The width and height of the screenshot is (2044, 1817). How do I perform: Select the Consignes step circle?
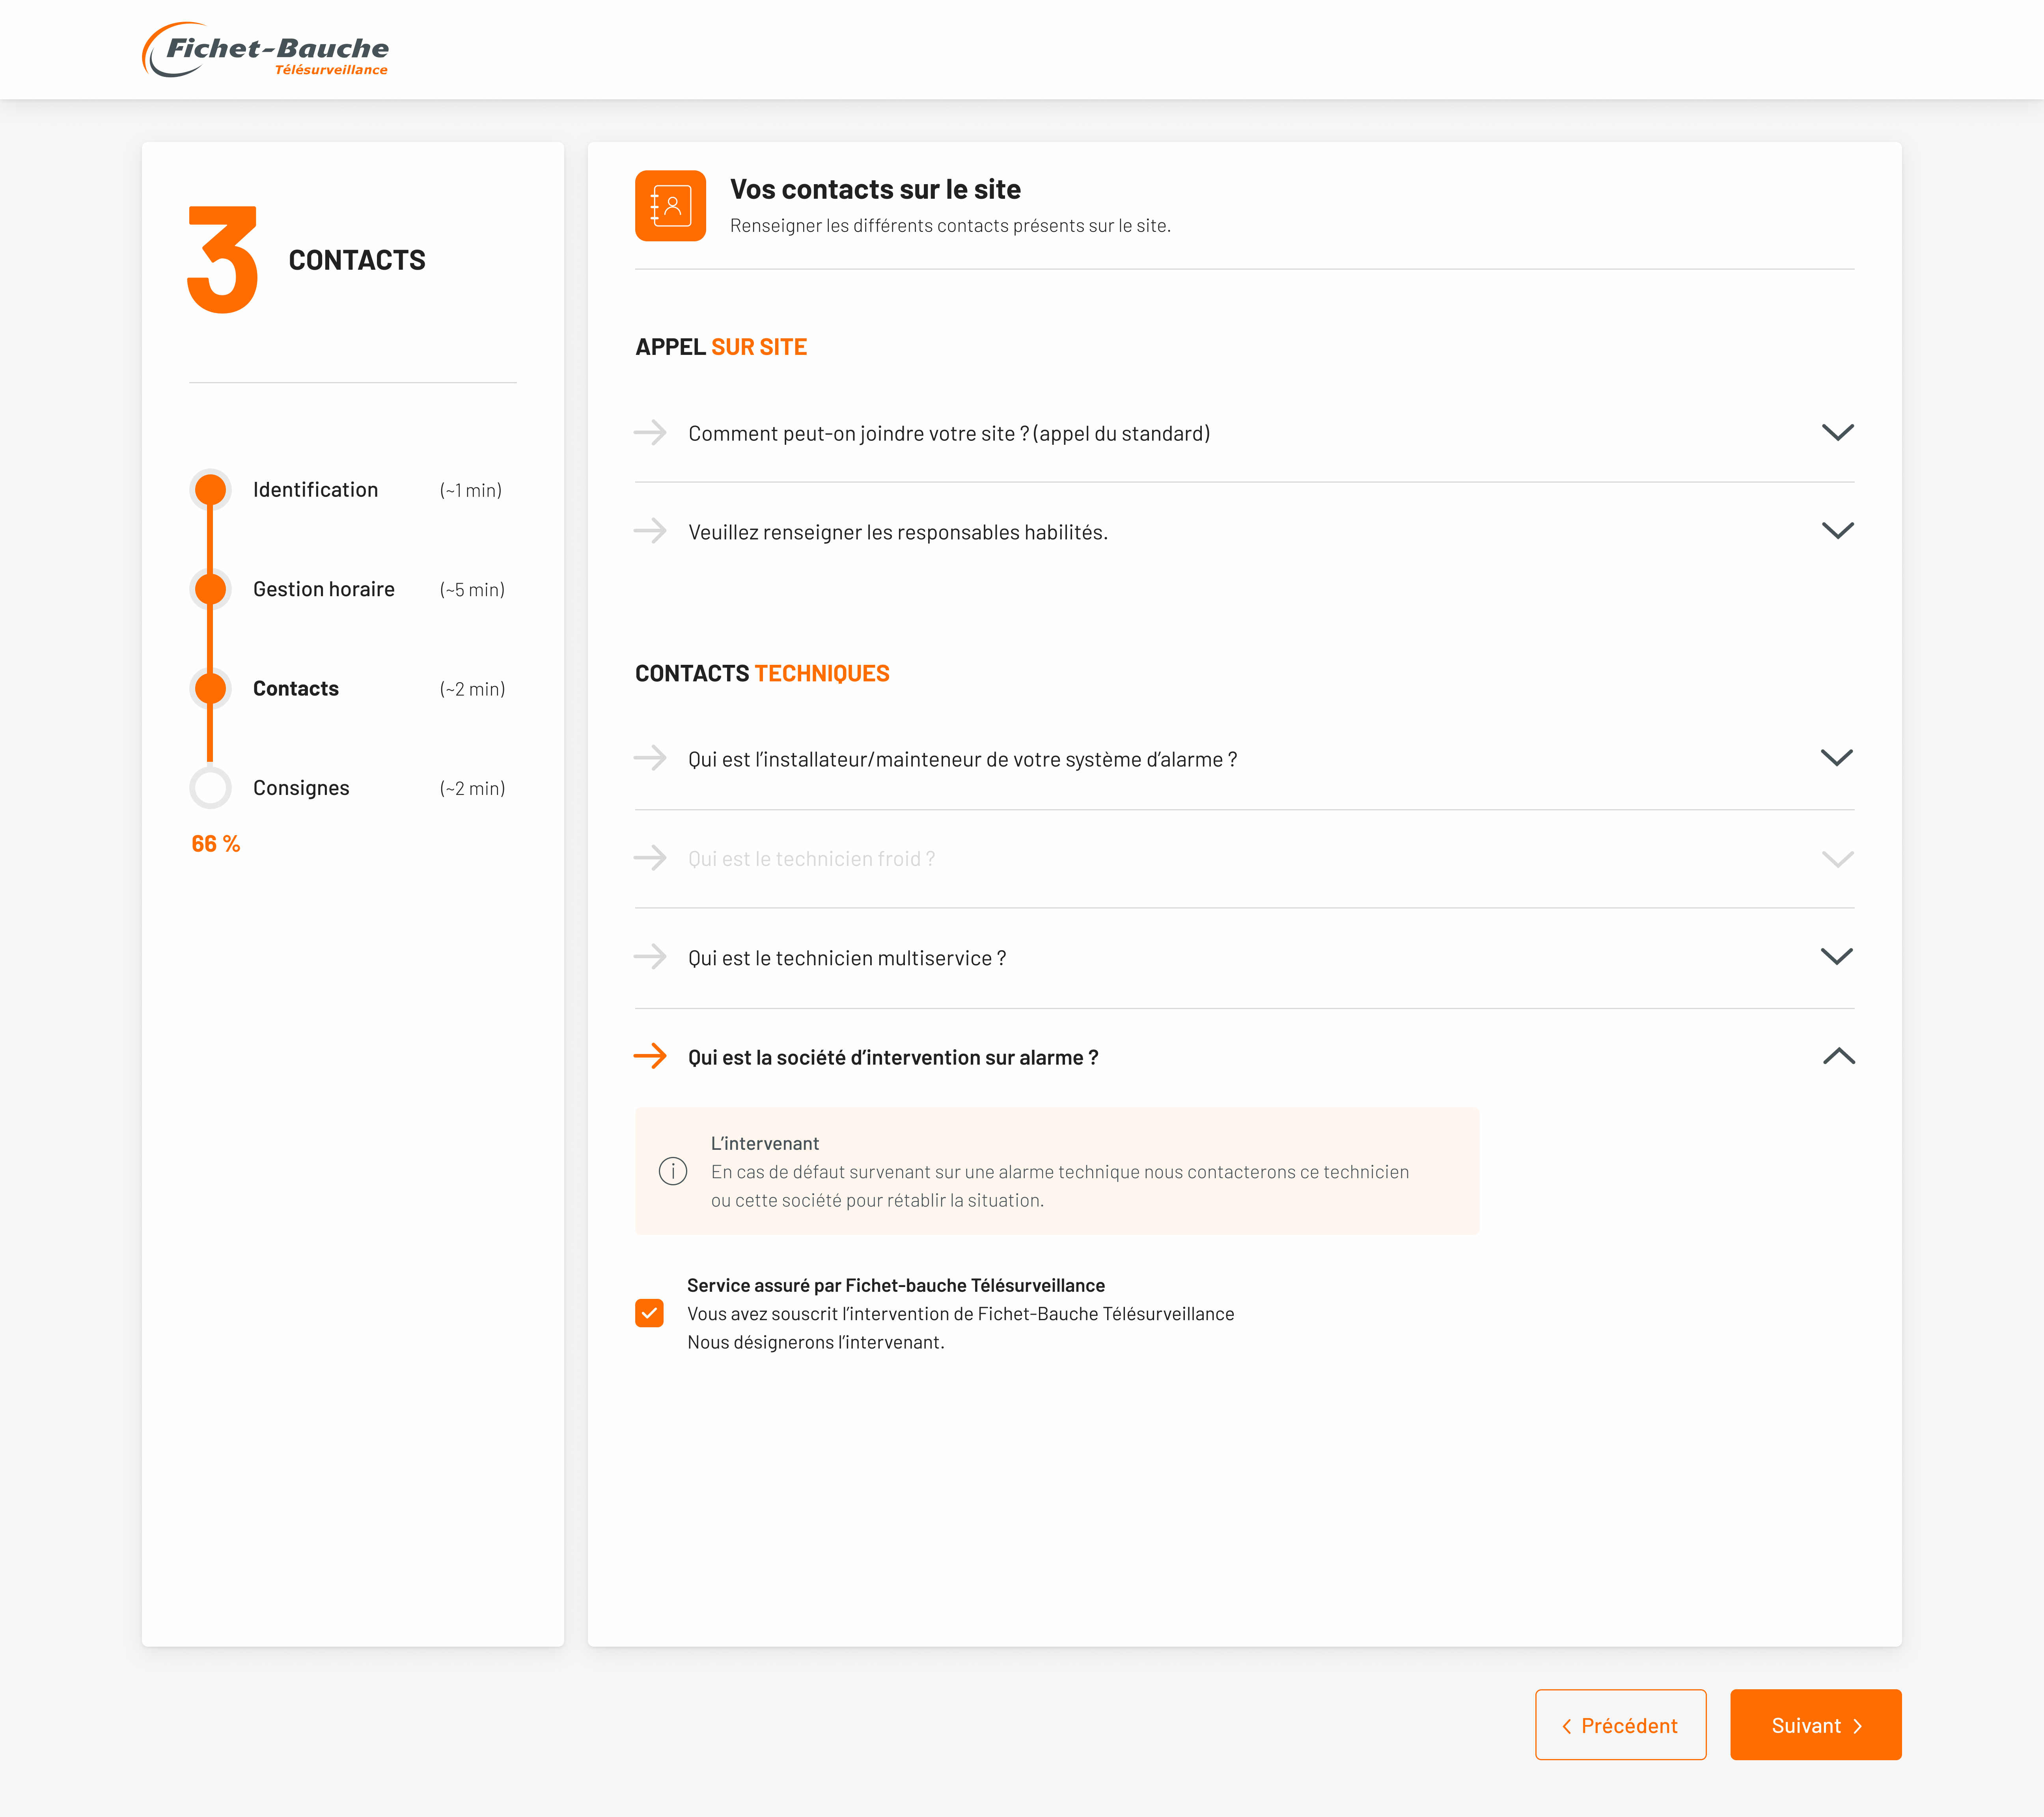click(x=210, y=788)
